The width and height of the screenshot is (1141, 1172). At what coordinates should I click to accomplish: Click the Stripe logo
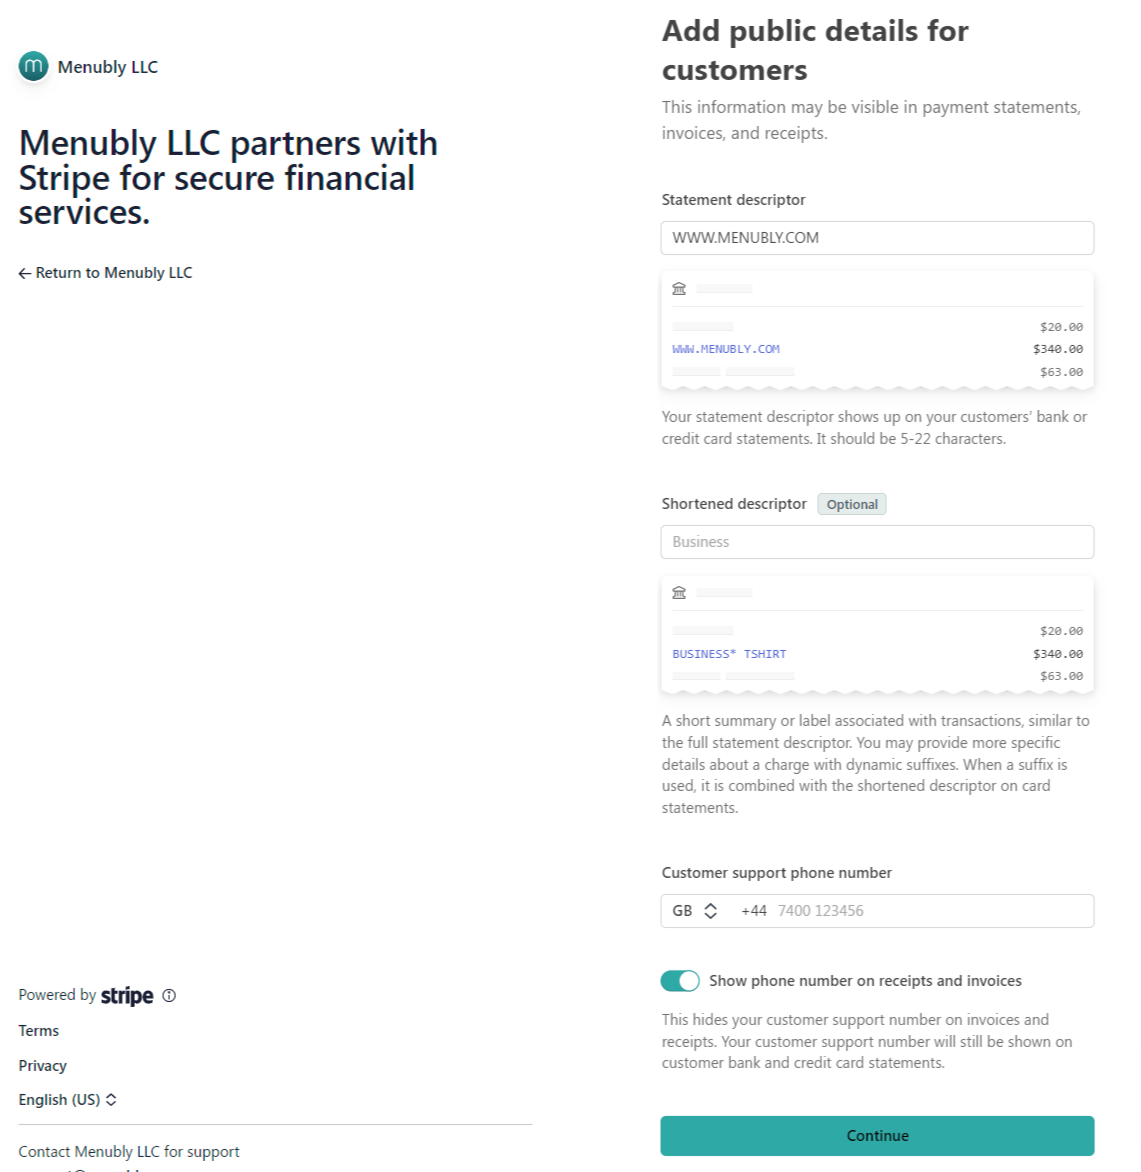point(127,996)
